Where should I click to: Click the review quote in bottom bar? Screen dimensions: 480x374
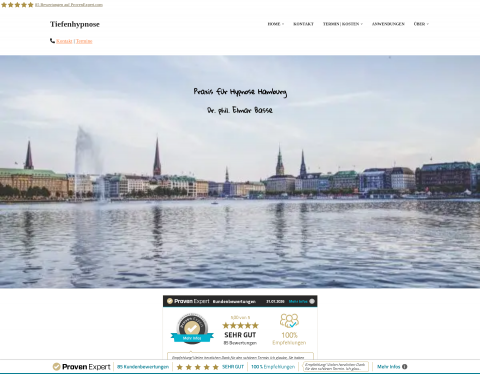335,366
